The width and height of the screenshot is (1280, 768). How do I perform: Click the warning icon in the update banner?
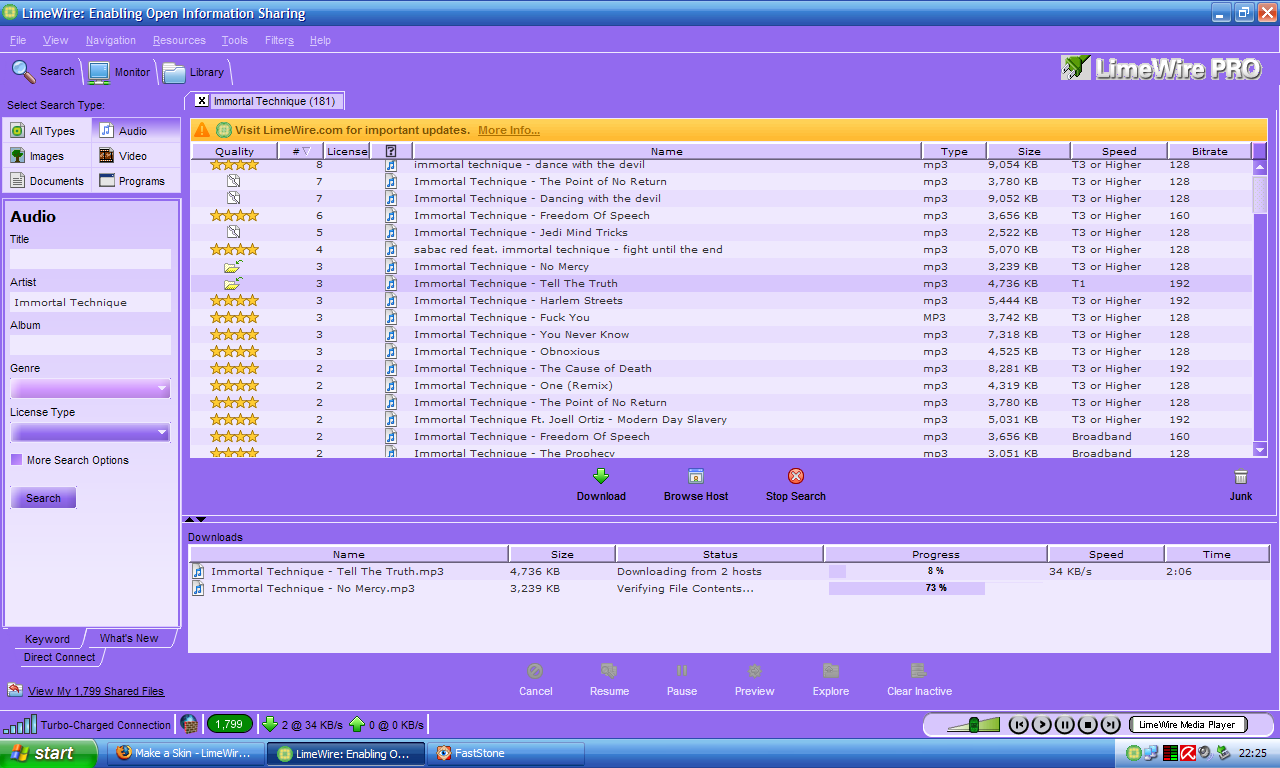pyautogui.click(x=202, y=130)
